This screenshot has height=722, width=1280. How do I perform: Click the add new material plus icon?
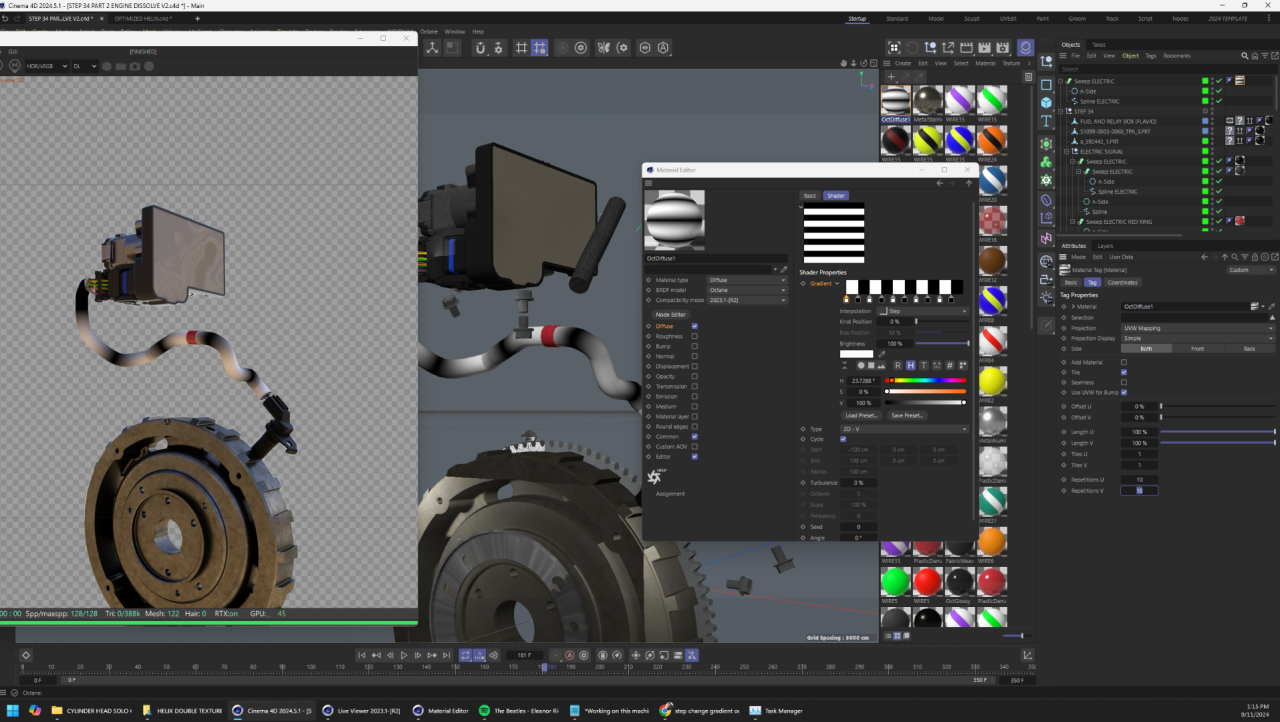[892, 76]
